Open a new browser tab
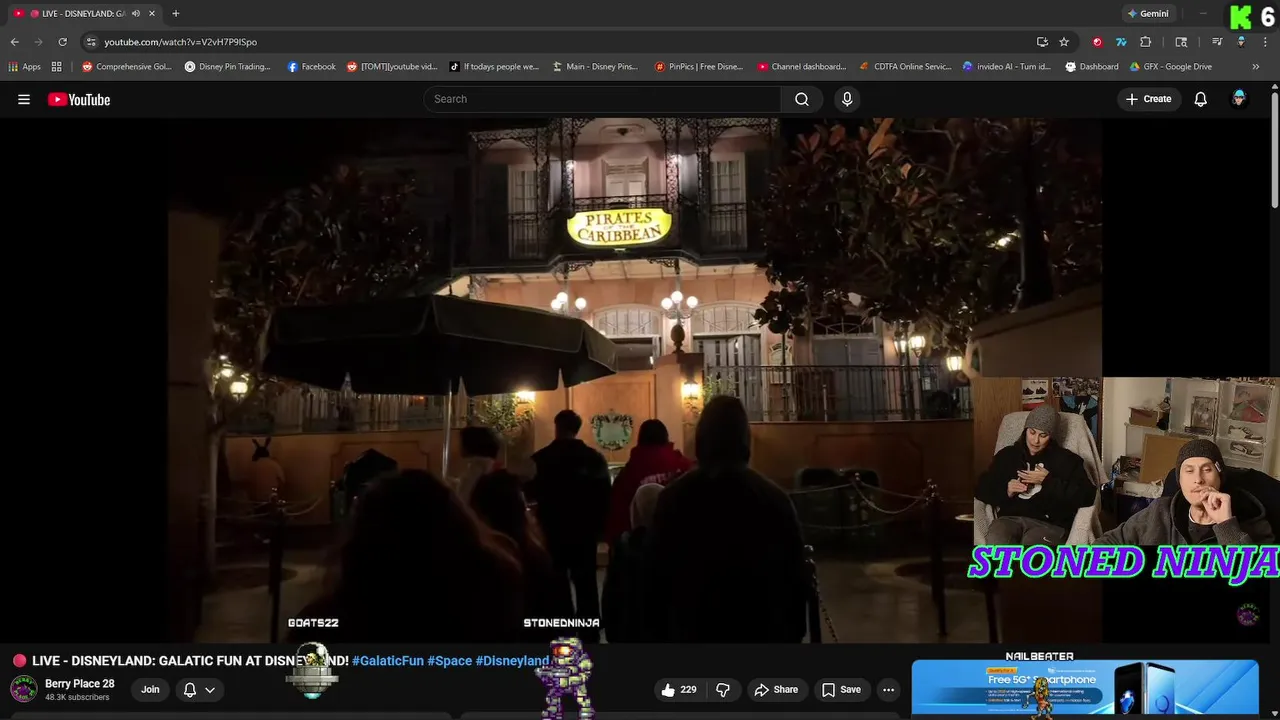Image resolution: width=1280 pixels, height=720 pixels. tap(175, 13)
